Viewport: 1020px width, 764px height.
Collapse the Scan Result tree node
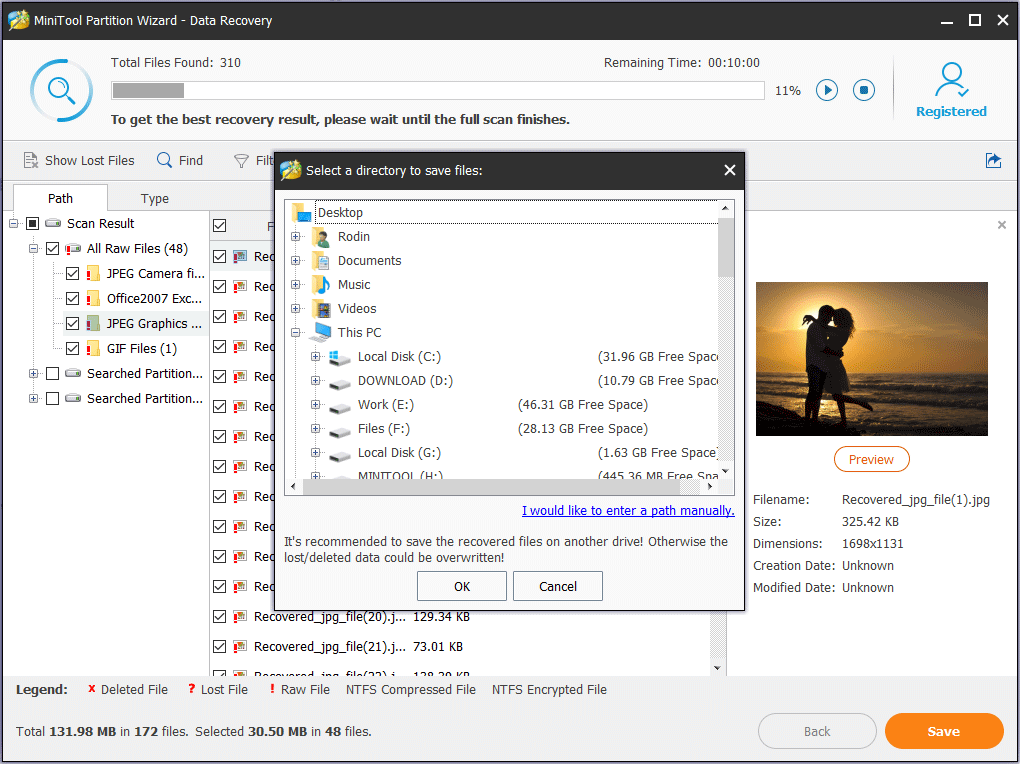tap(13, 223)
